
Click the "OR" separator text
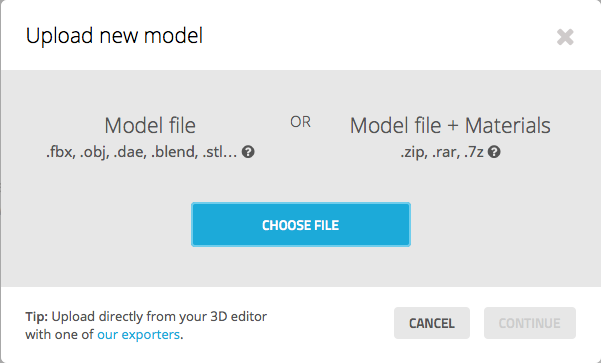tap(300, 122)
